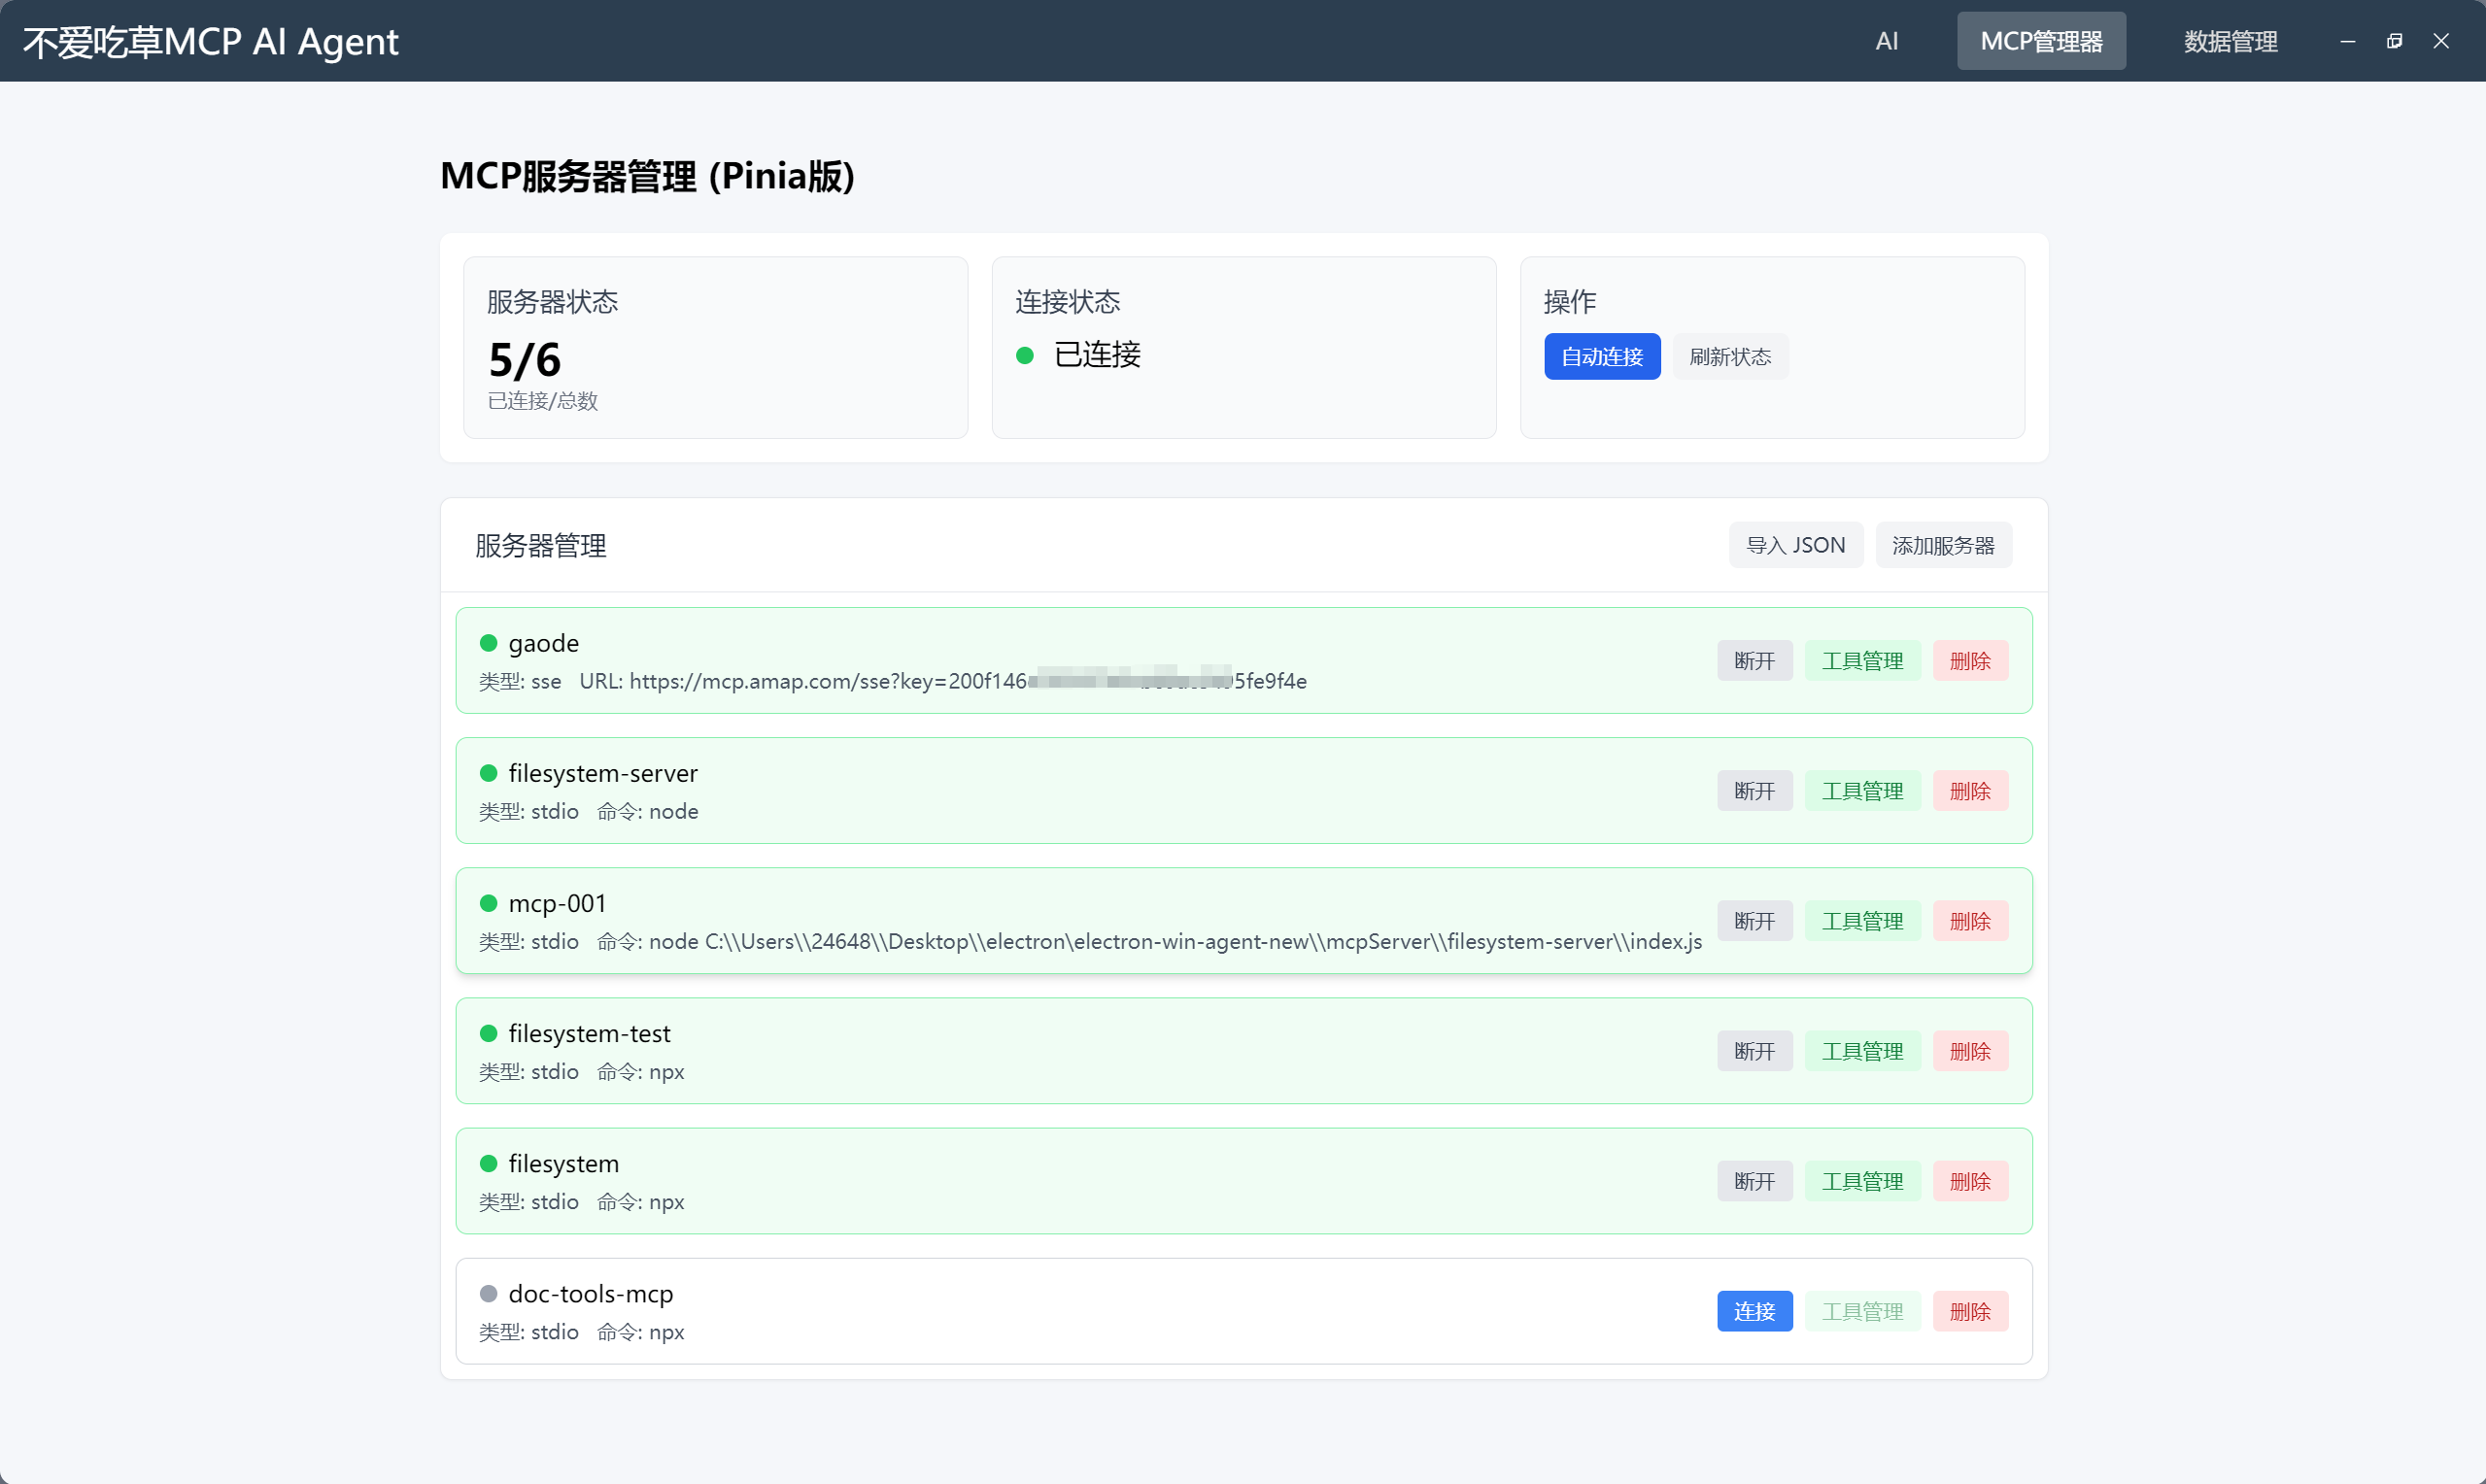
Task: Click the 自动连接 button
Action: coord(1602,357)
